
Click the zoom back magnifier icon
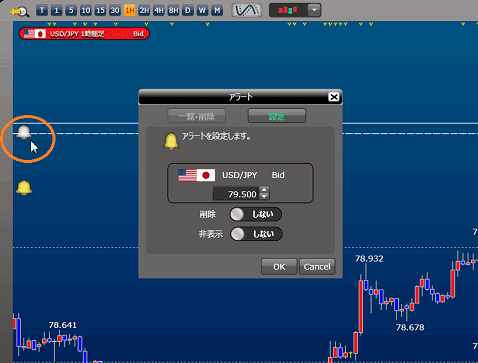pos(20,12)
